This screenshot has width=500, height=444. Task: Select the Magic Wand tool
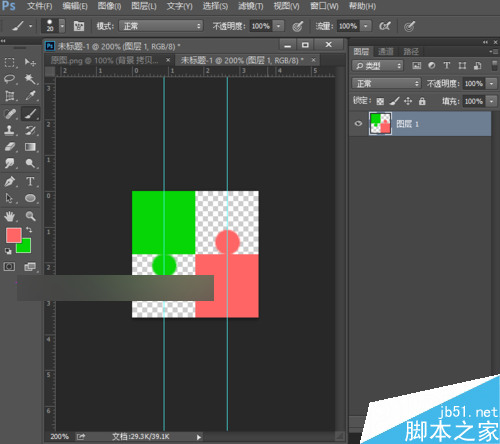30,79
